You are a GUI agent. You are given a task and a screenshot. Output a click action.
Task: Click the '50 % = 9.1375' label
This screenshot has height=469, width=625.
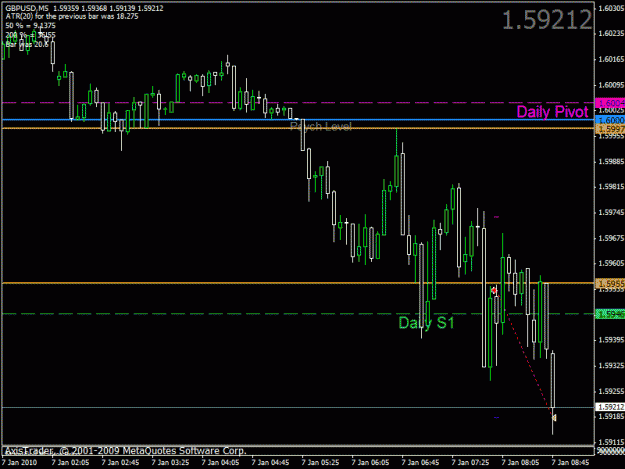(x=31, y=26)
